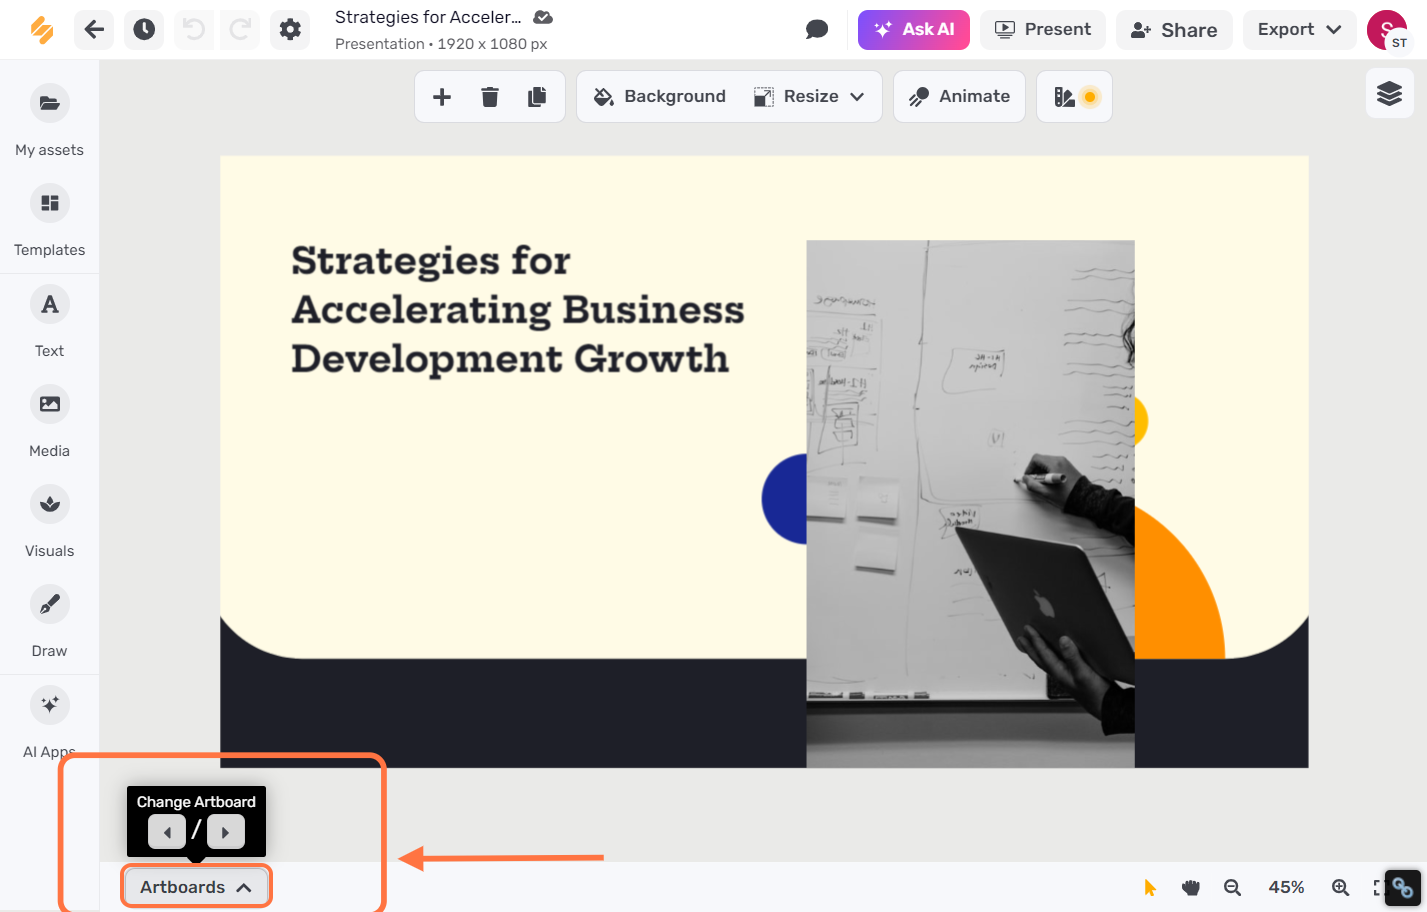Click the Simplified logo icon

coord(41,30)
